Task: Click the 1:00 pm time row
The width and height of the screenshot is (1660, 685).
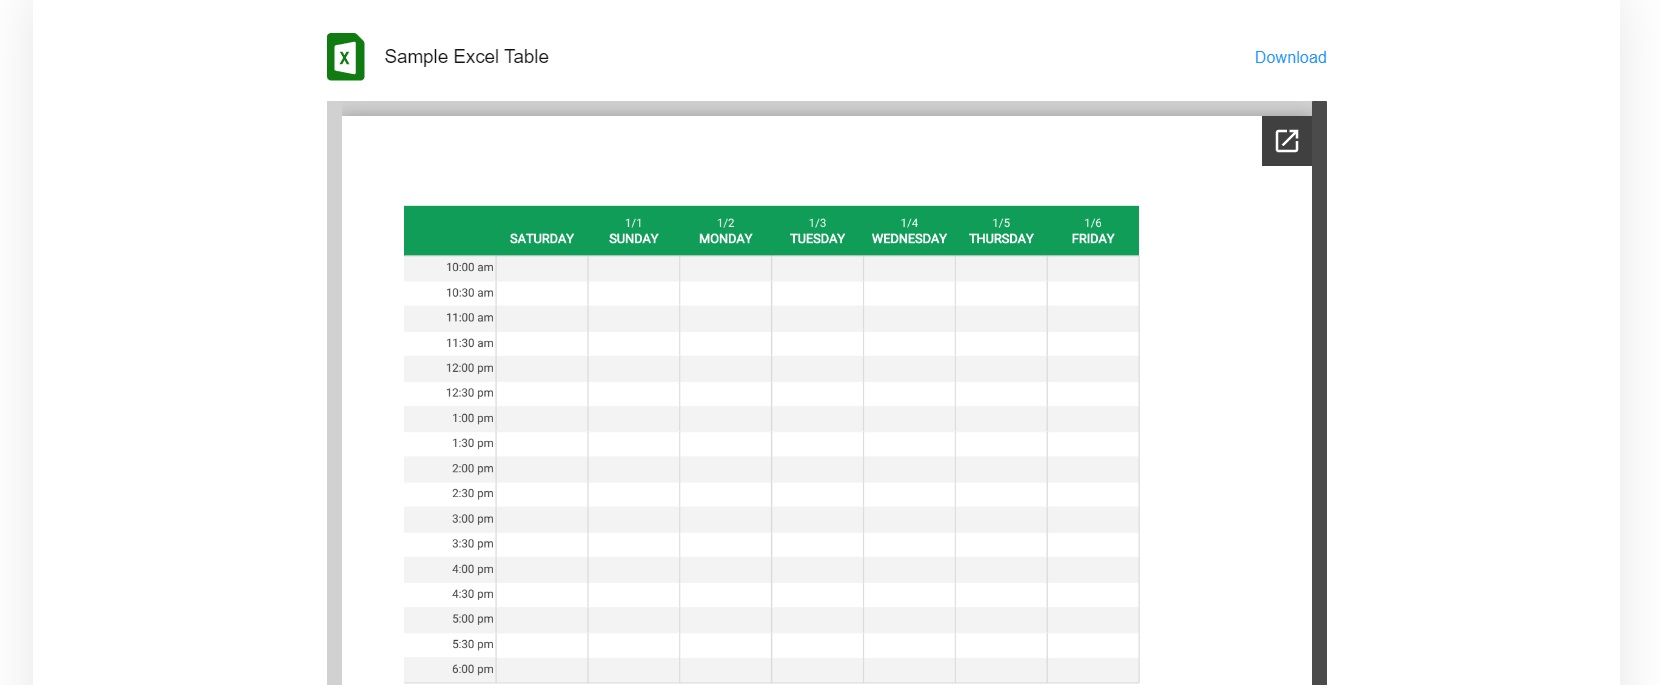Action: 771,419
